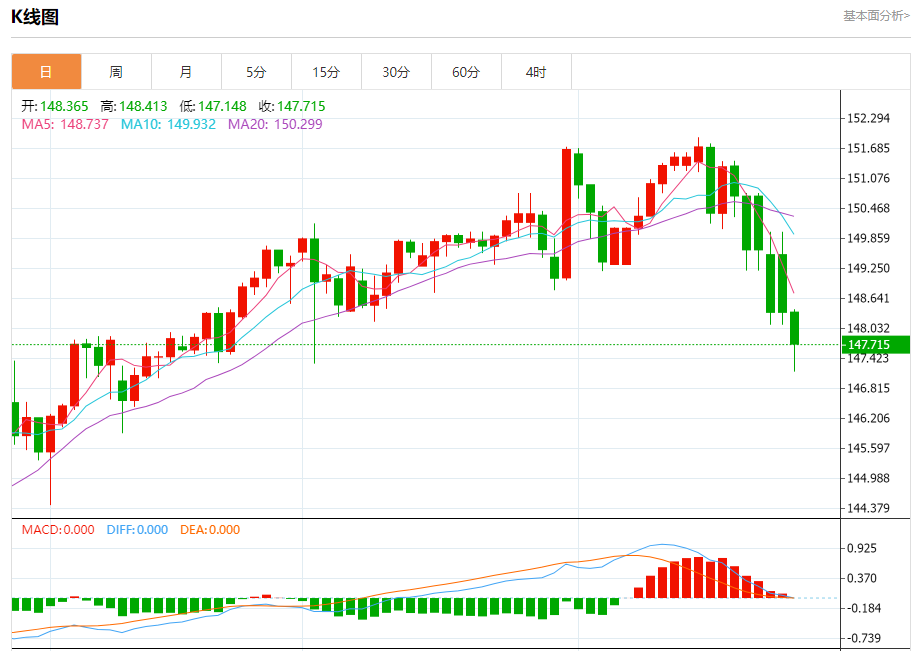
Task: Click the open price 148.365
Action: point(64,106)
